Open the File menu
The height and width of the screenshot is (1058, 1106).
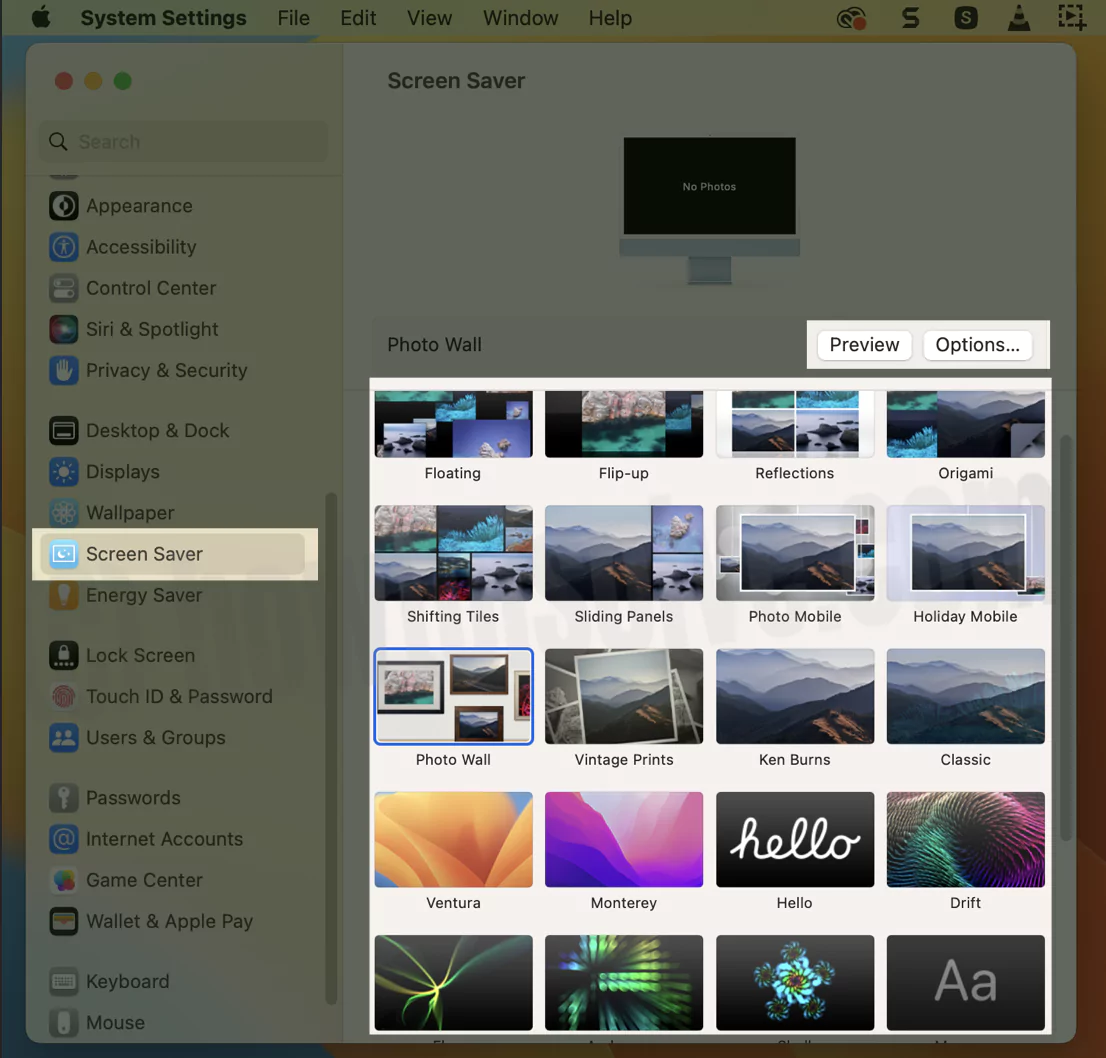coord(293,18)
